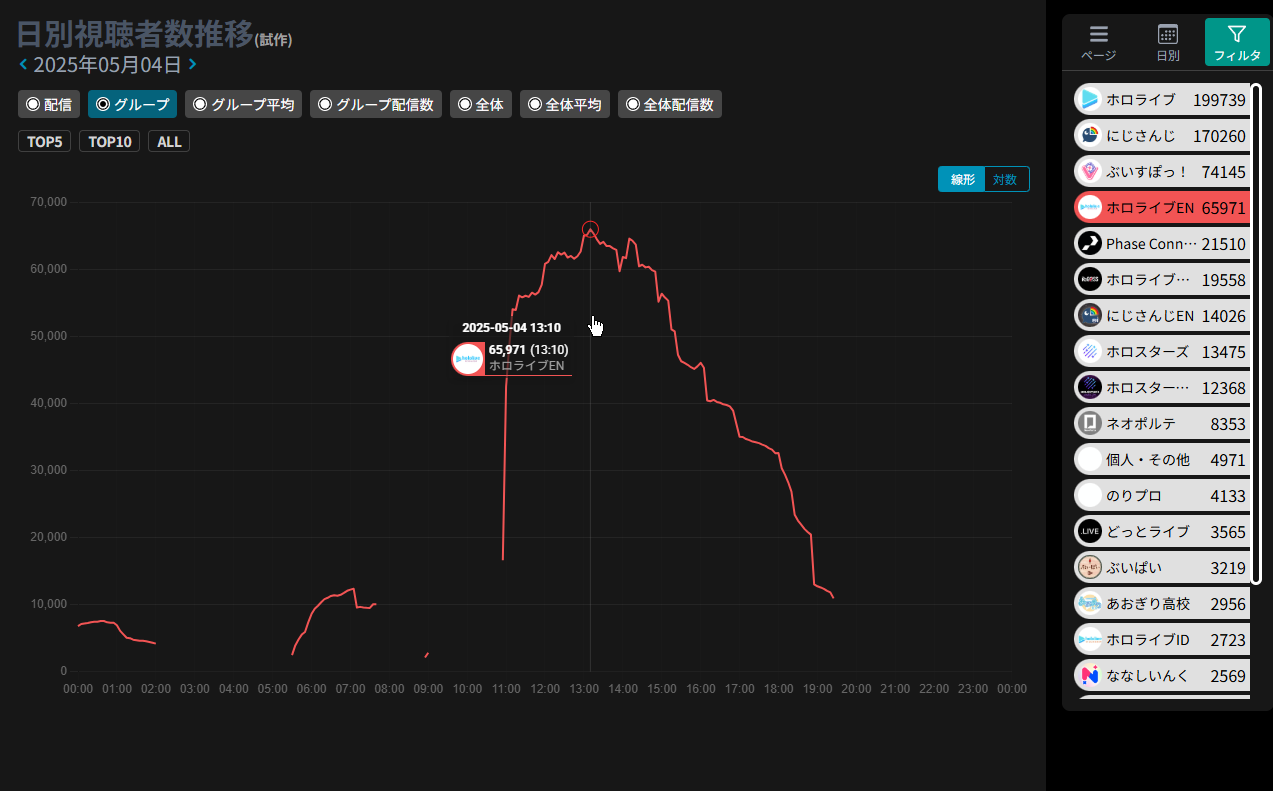Viewport: 1273px width, 791px height.
Task: Click the ホロスターズ logo icon
Action: [x=1089, y=351]
